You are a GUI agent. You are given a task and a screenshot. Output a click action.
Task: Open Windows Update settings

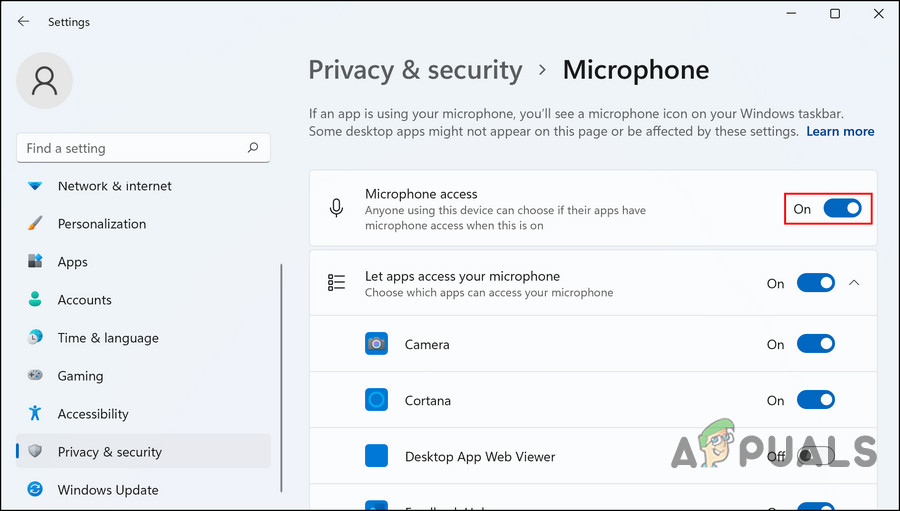tap(108, 490)
